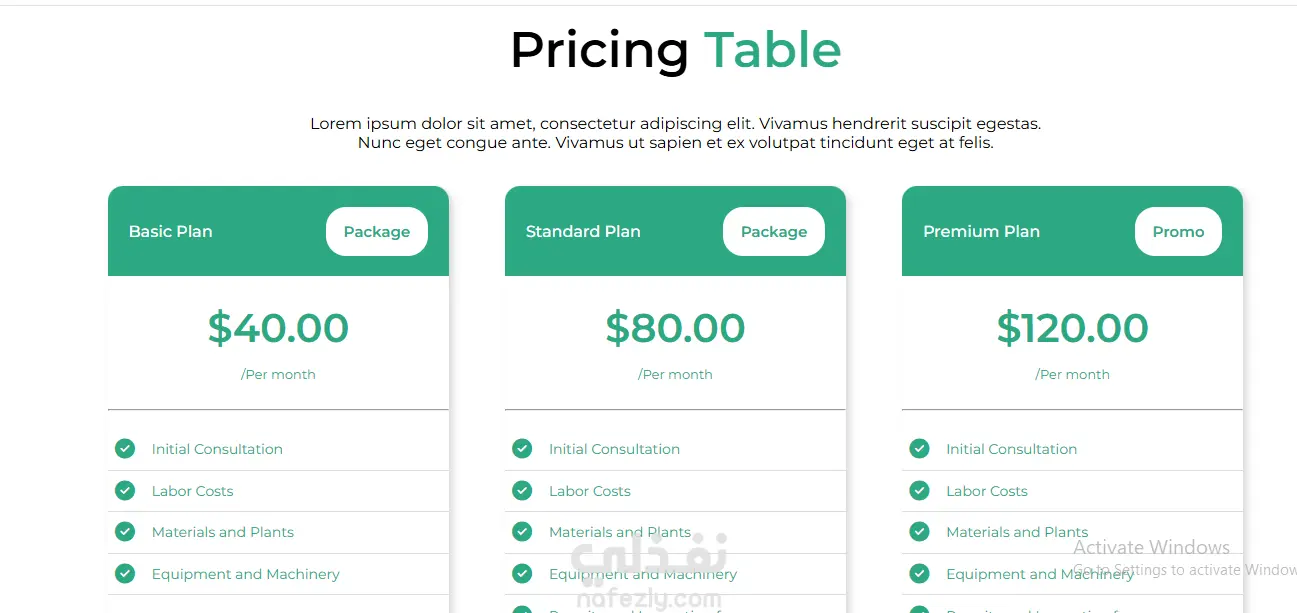Click the $120.00 price in Premium Plan
Screen dimensions: 1297x613
click(1072, 328)
